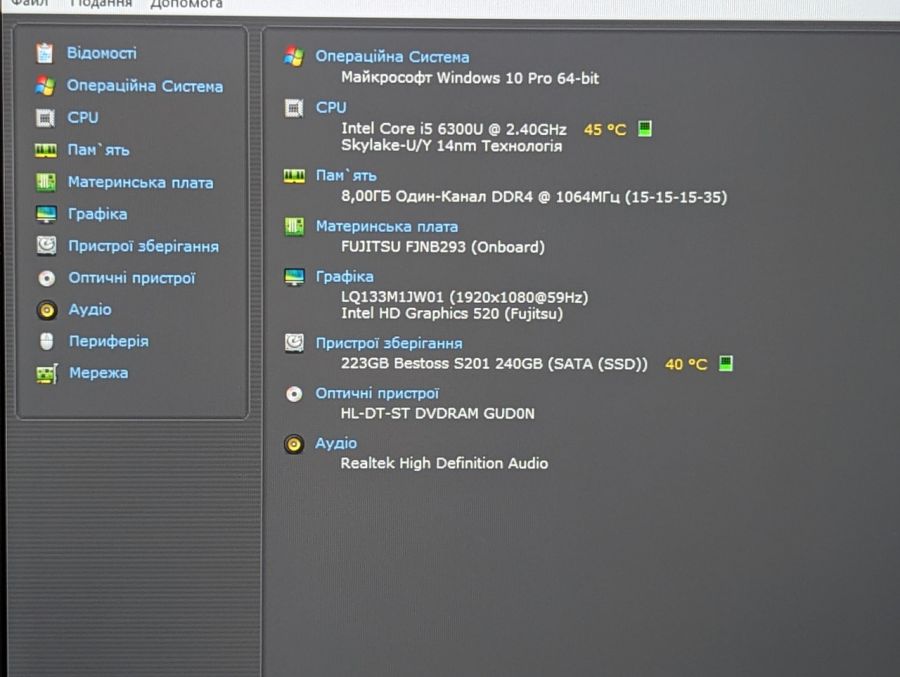Select the 8,00ГБ Один-Канал DDR4 memory line
The width and height of the screenshot is (900, 677).
point(534,197)
